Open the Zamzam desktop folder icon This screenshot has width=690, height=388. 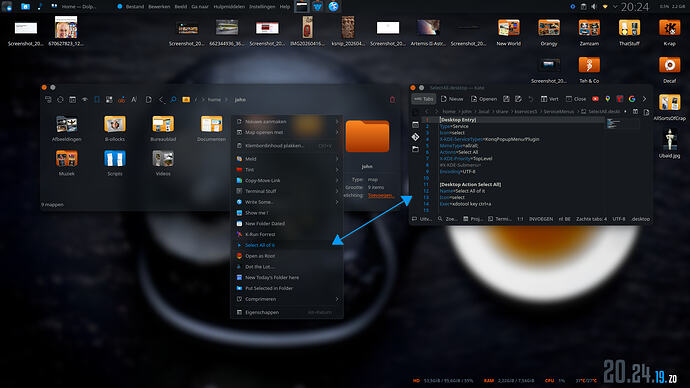pos(589,32)
